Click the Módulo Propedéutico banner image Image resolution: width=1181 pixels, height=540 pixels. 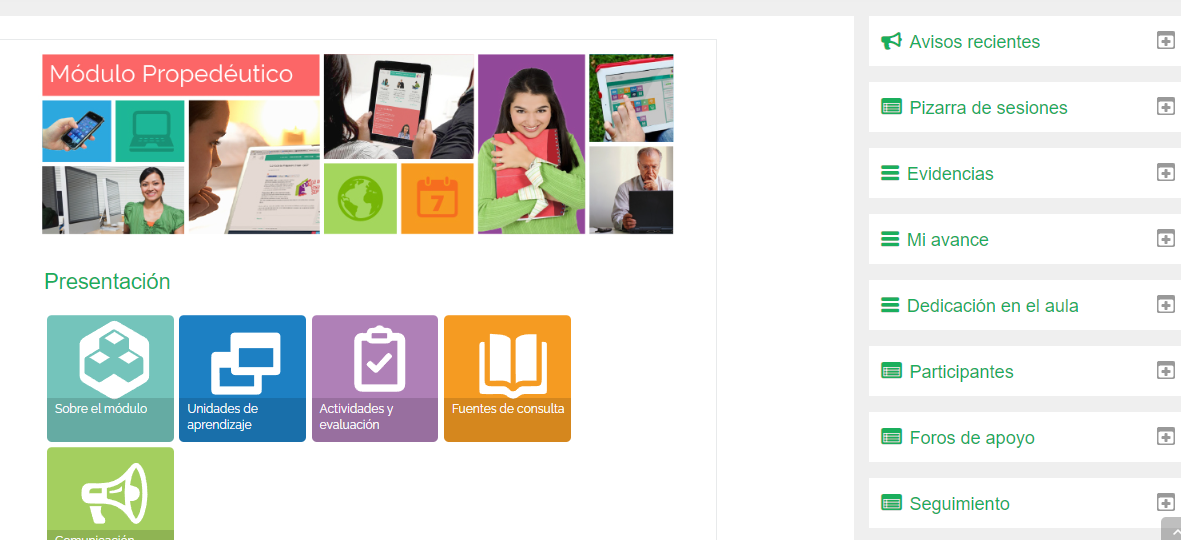click(x=358, y=144)
